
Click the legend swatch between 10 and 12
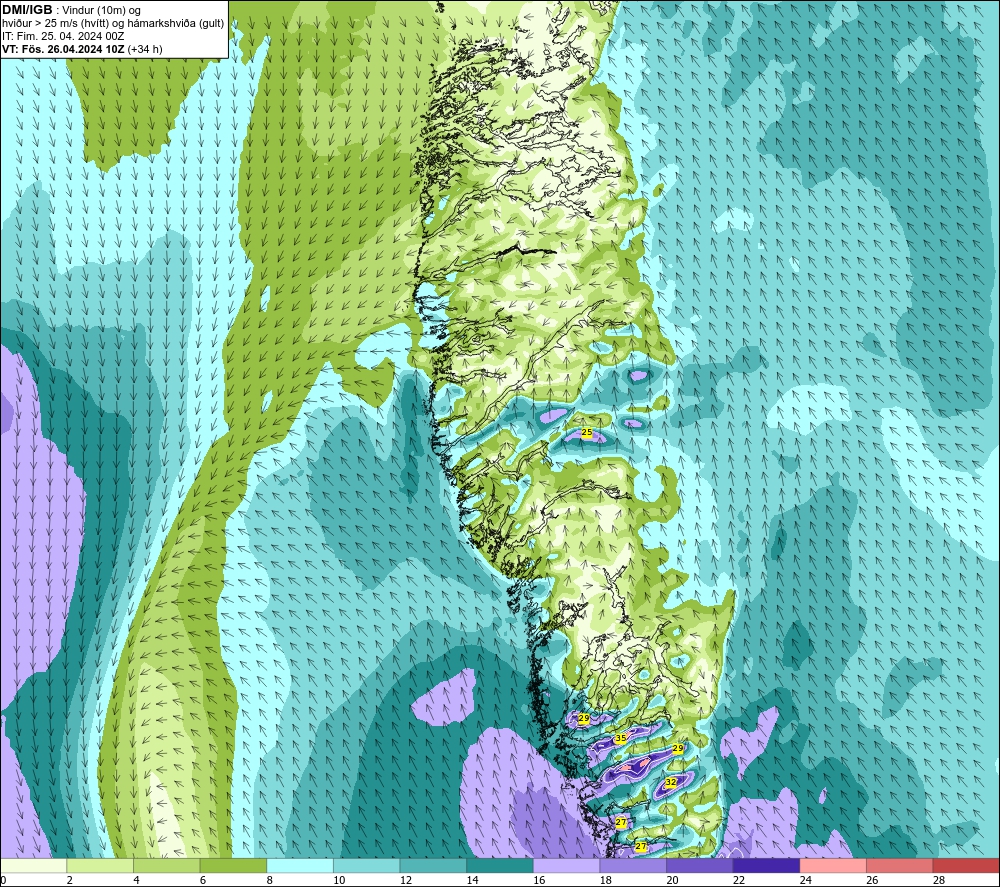pyautogui.click(x=366, y=865)
